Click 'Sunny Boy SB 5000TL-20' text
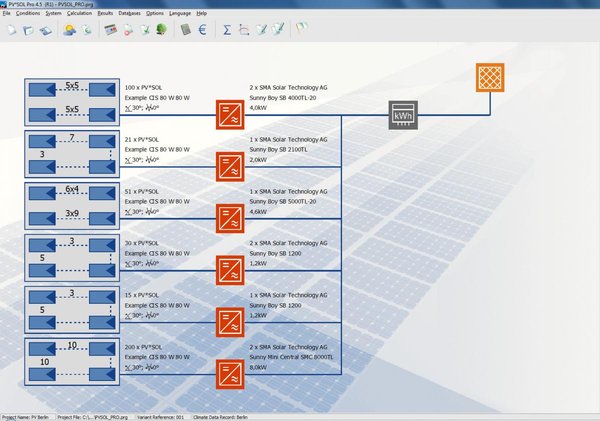 tap(283, 201)
